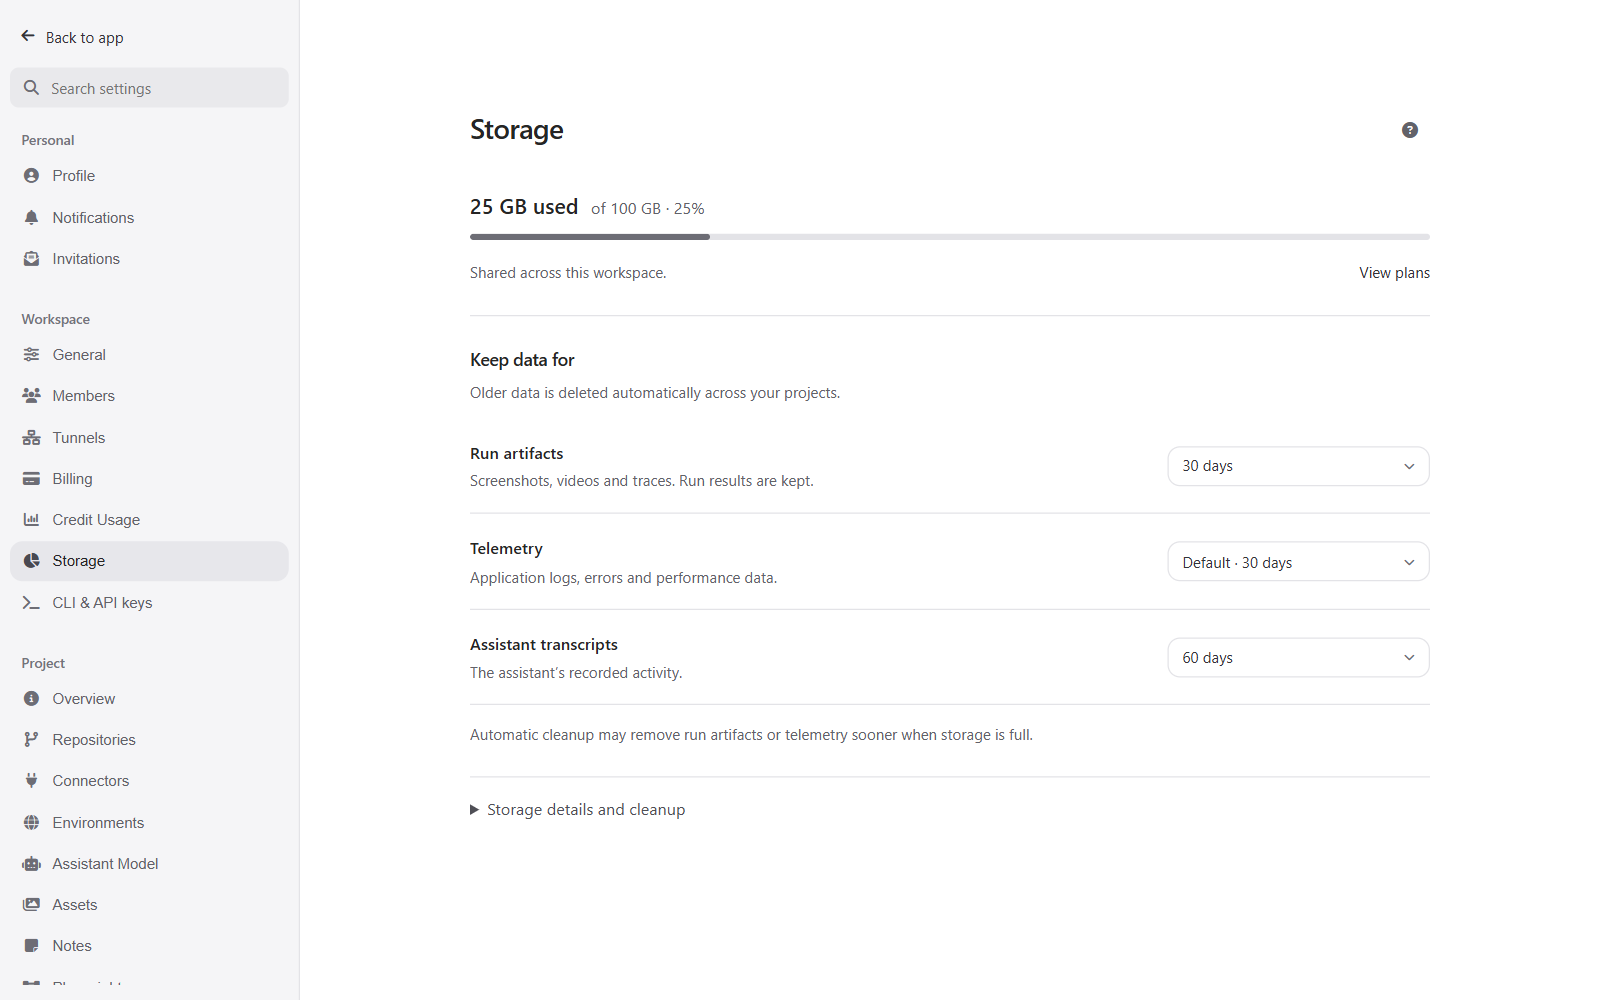Click the Credit Usage chart icon
Viewport: 1600px width, 1000px height.
tap(32, 519)
